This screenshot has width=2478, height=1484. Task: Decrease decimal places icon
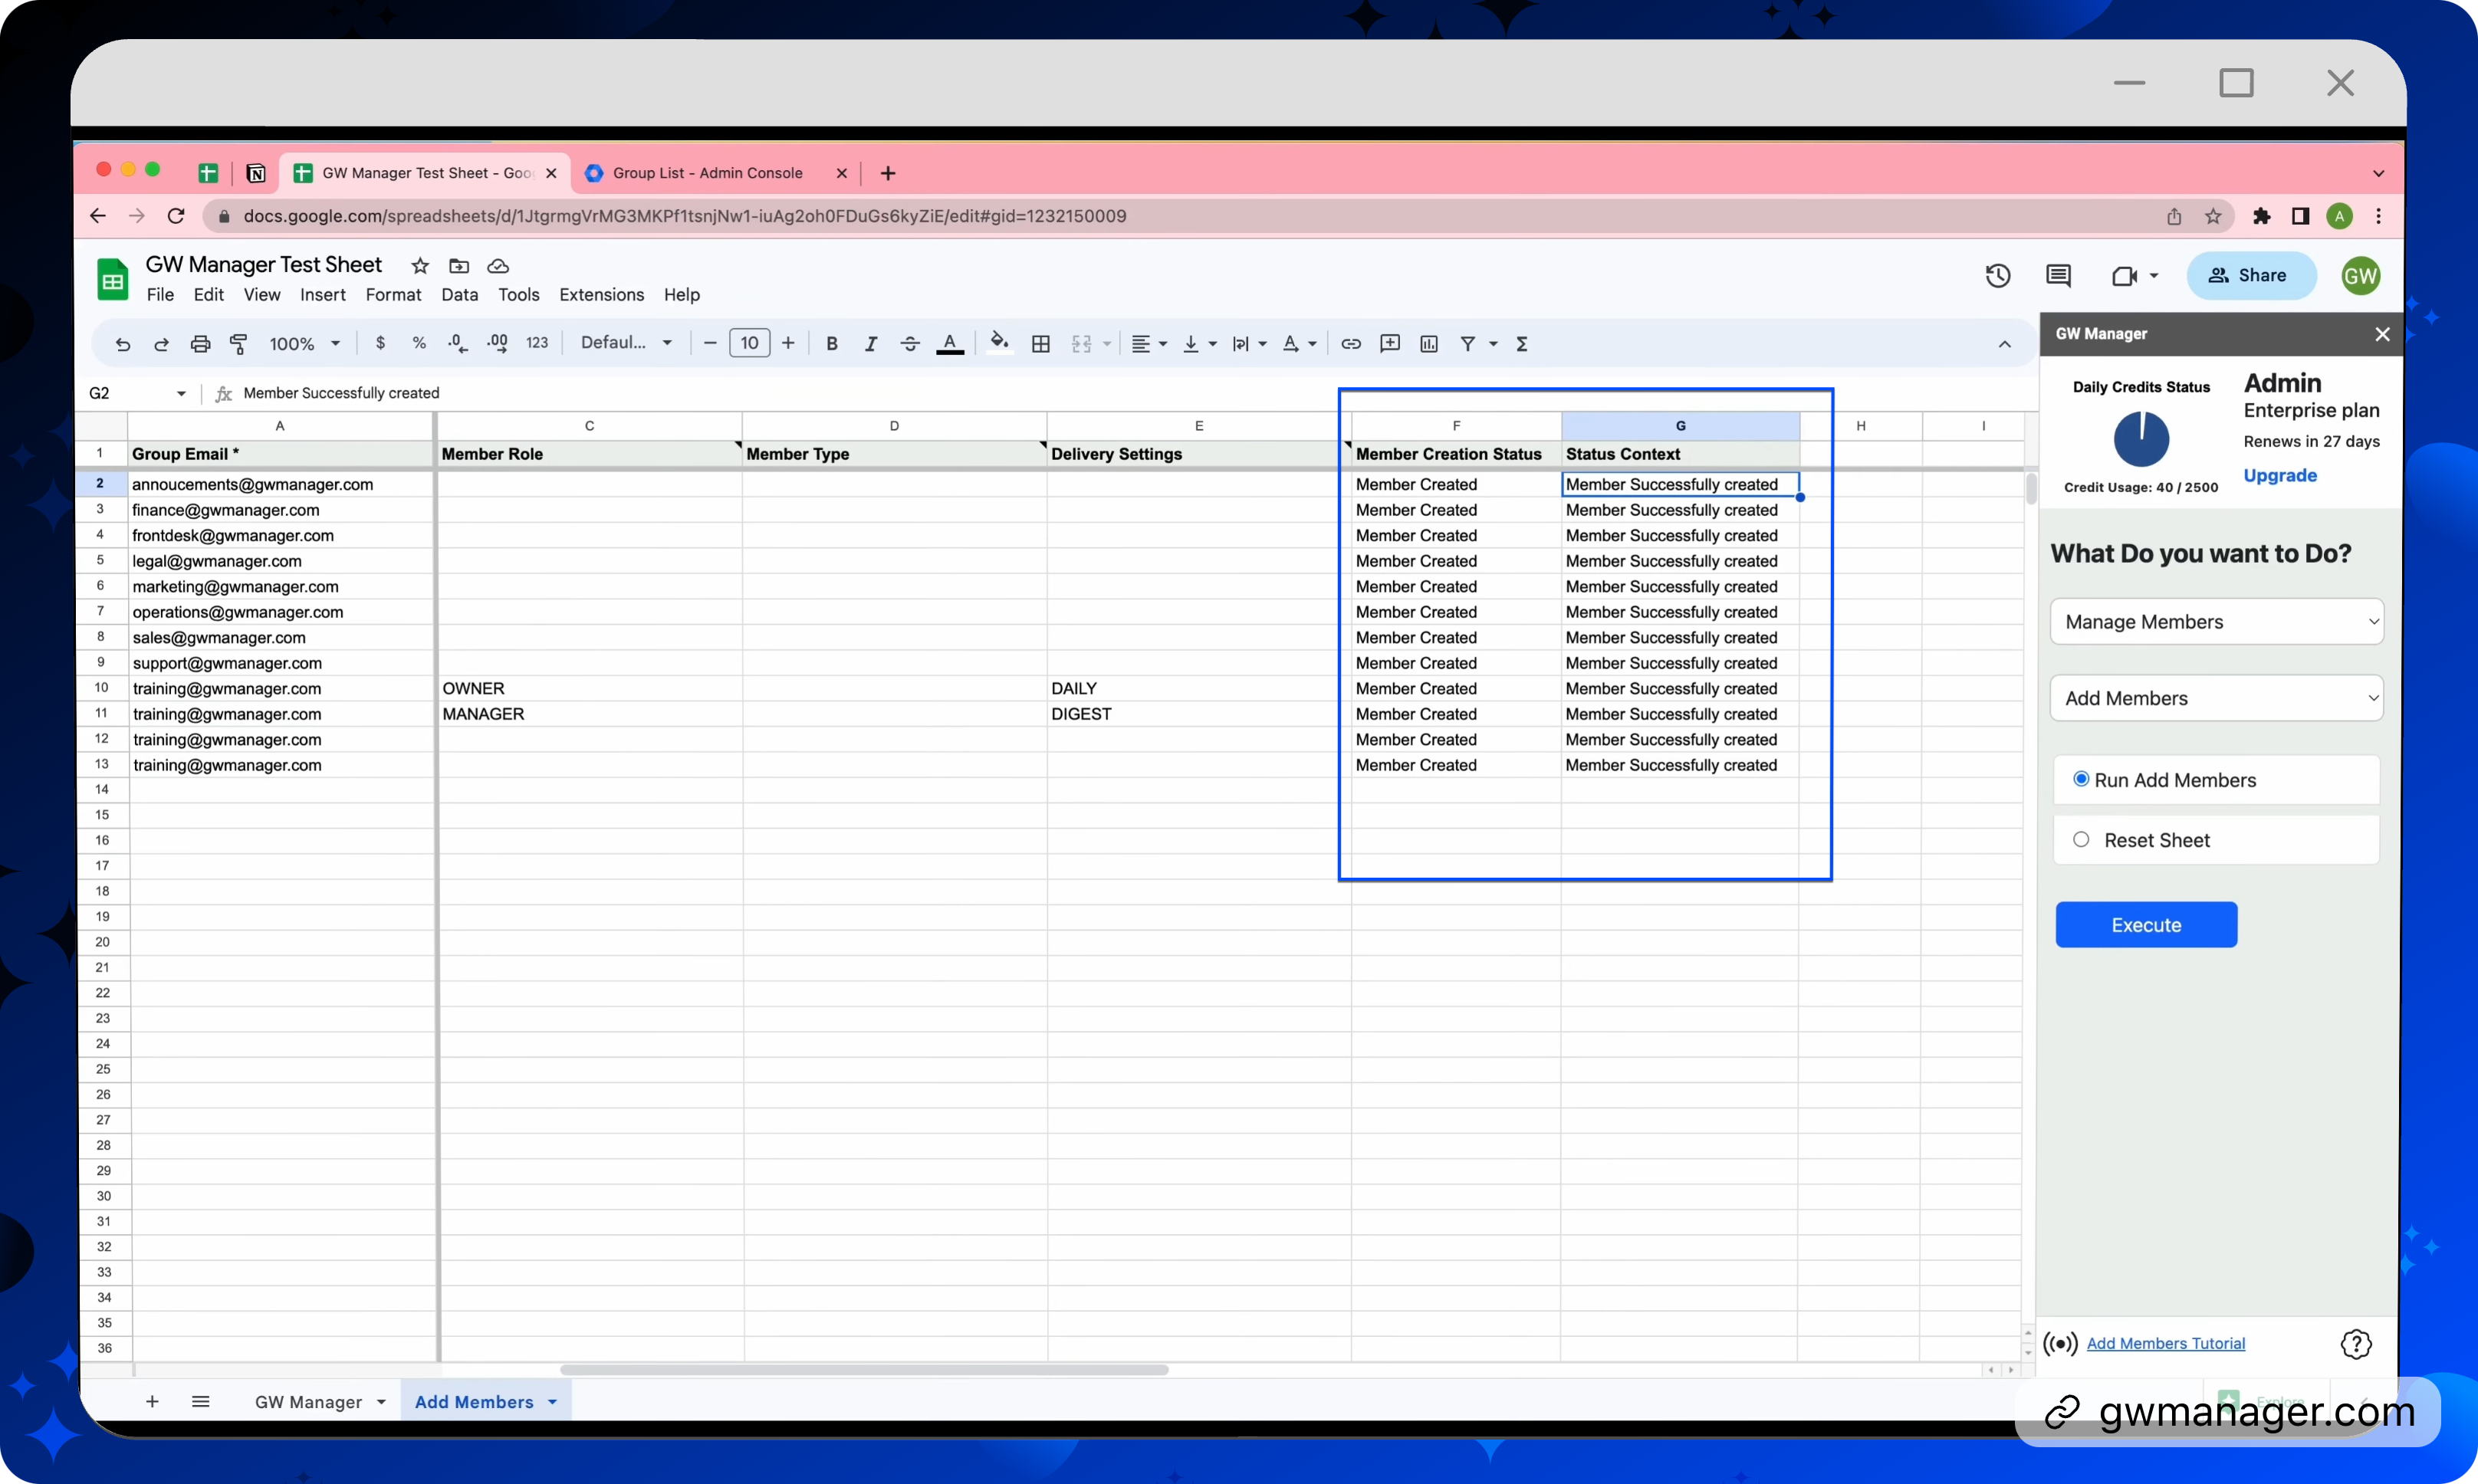457,343
